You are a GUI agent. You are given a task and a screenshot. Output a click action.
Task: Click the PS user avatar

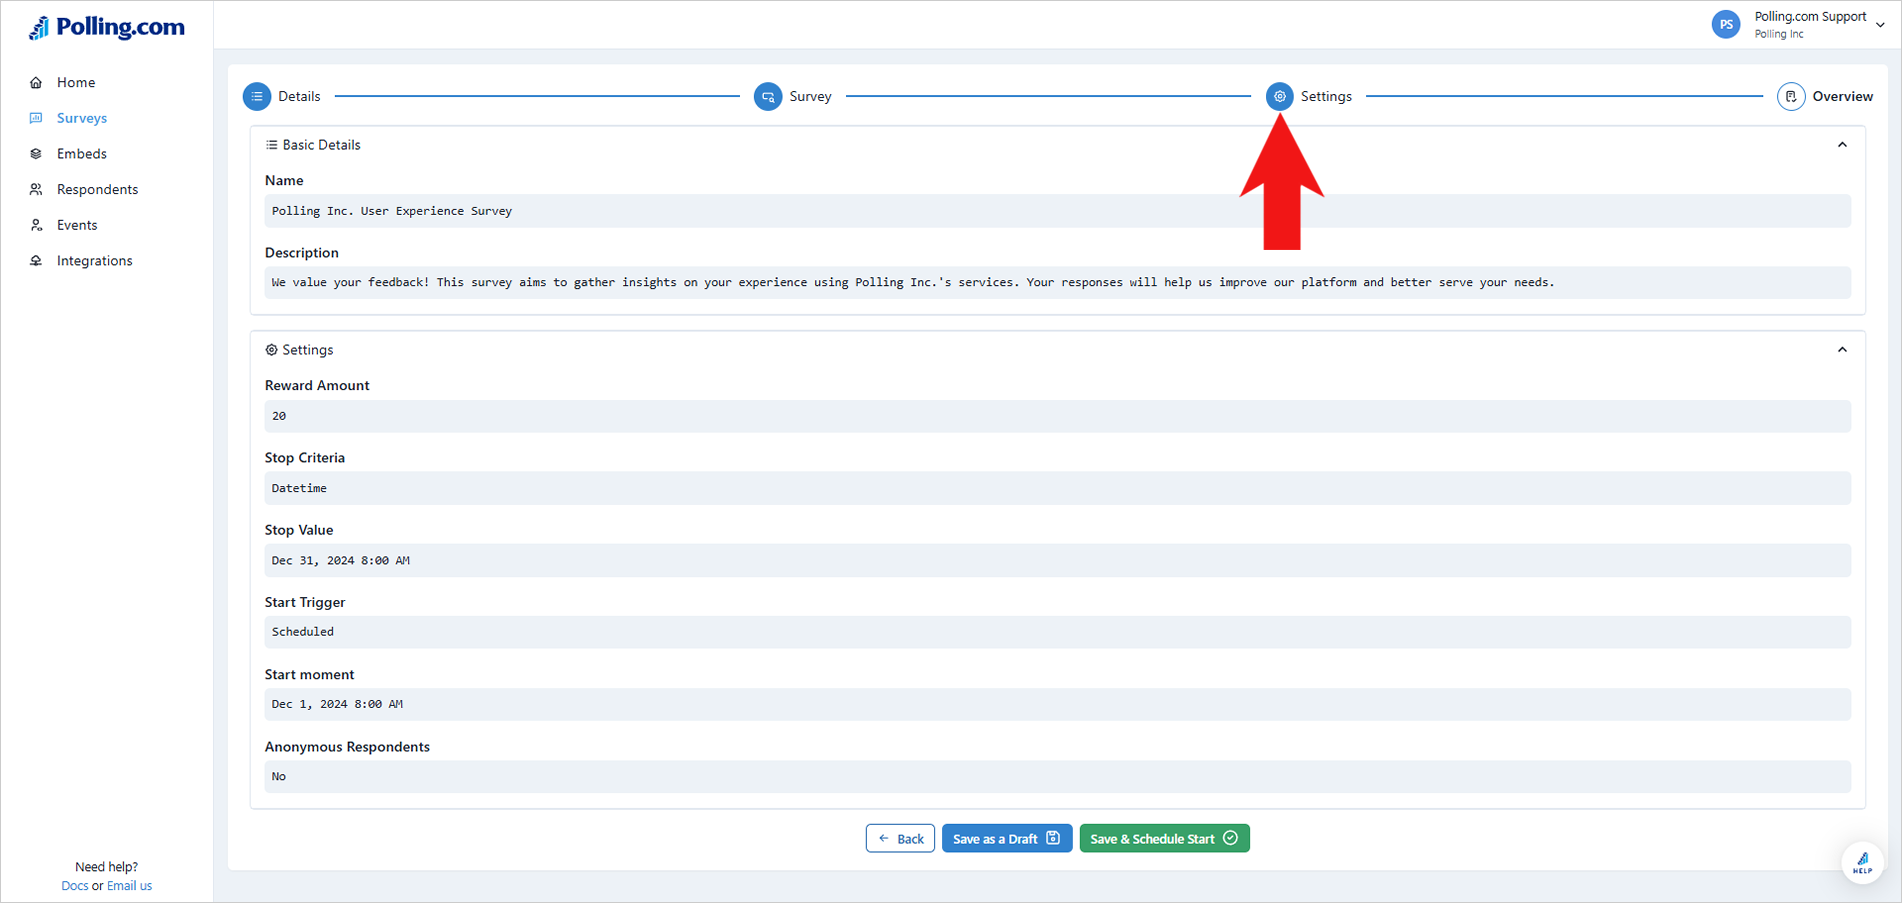[x=1726, y=25]
